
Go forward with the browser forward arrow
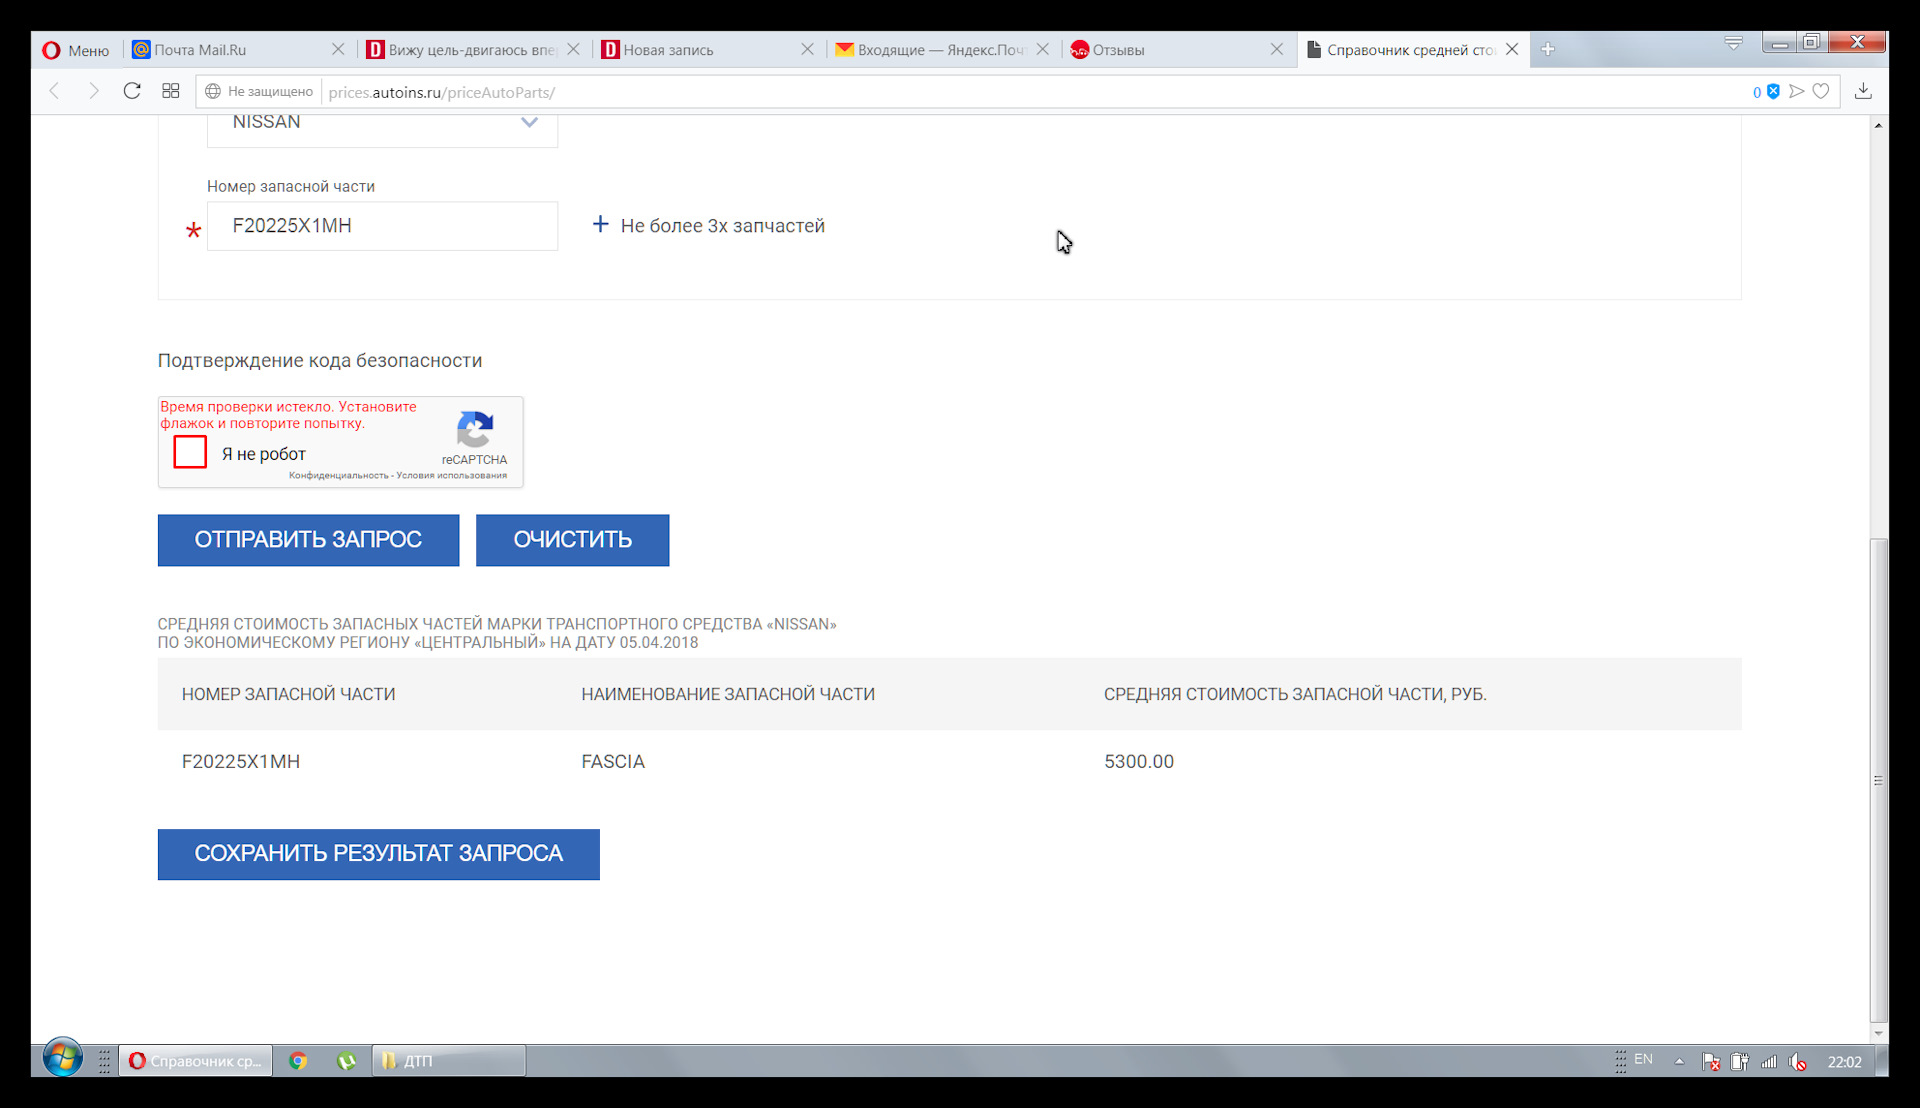coord(93,91)
